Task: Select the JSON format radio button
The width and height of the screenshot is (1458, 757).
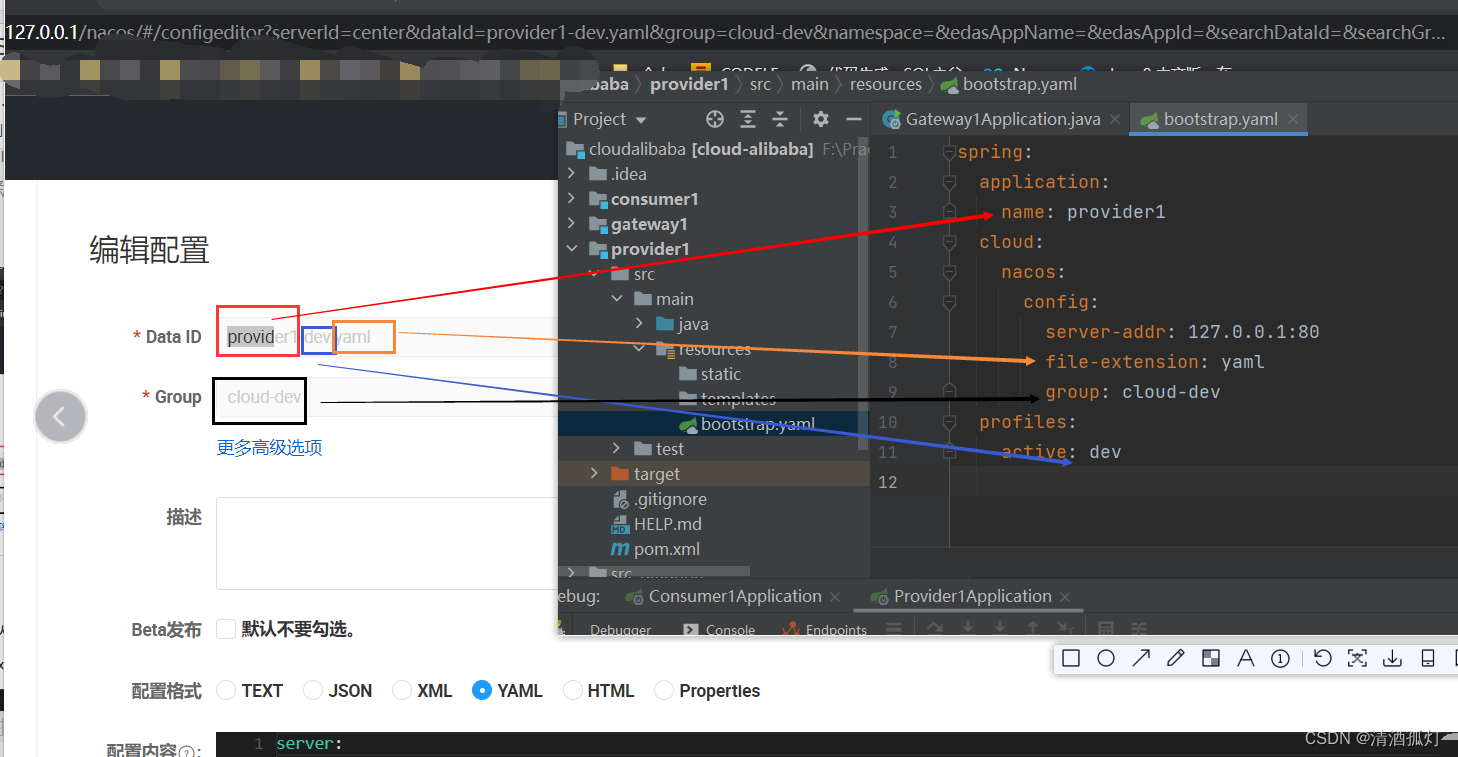Action: tap(313, 690)
